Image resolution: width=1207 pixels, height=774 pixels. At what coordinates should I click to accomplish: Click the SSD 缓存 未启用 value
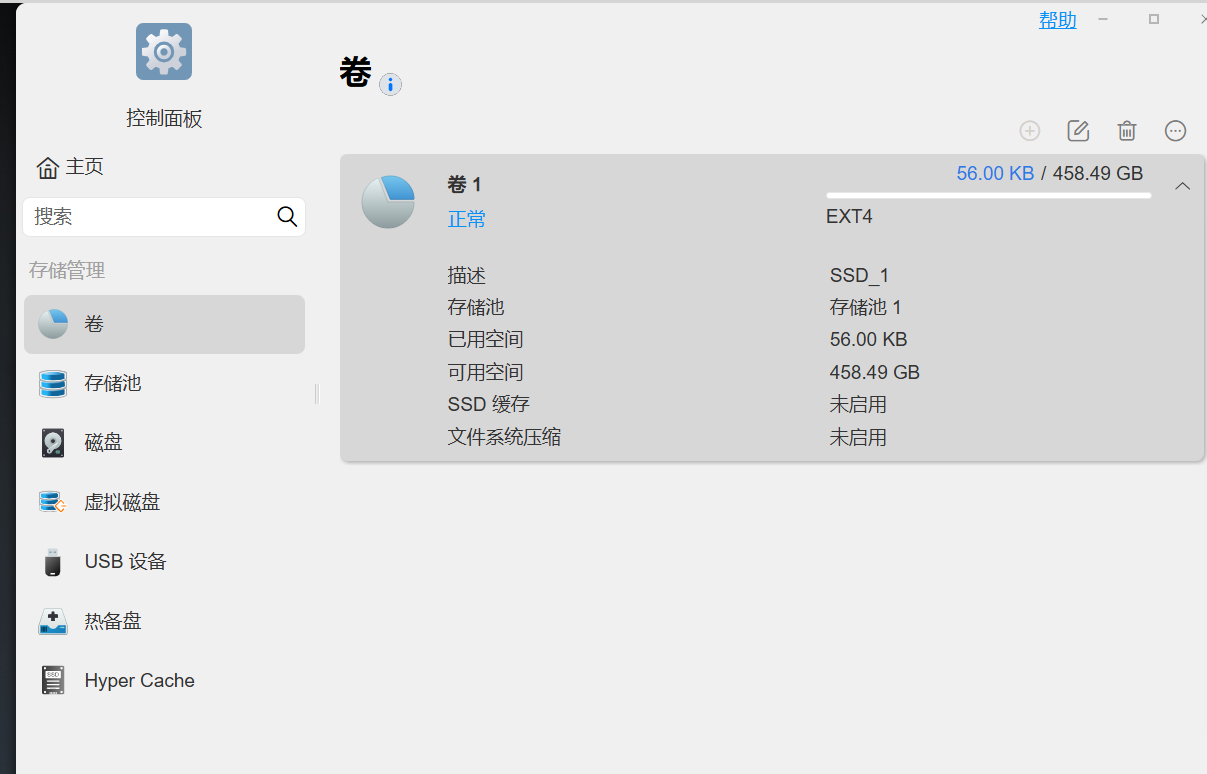click(x=858, y=405)
